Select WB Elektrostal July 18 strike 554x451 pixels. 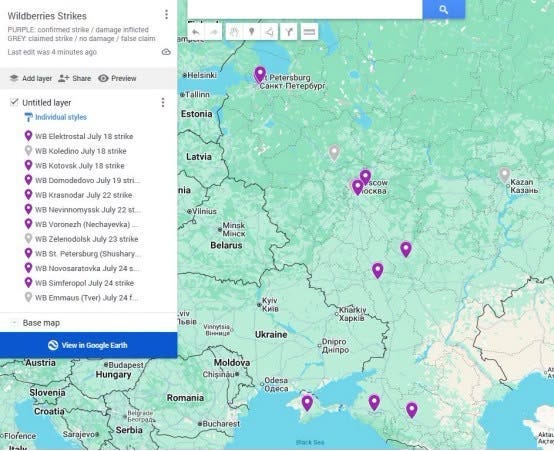click(x=79, y=136)
